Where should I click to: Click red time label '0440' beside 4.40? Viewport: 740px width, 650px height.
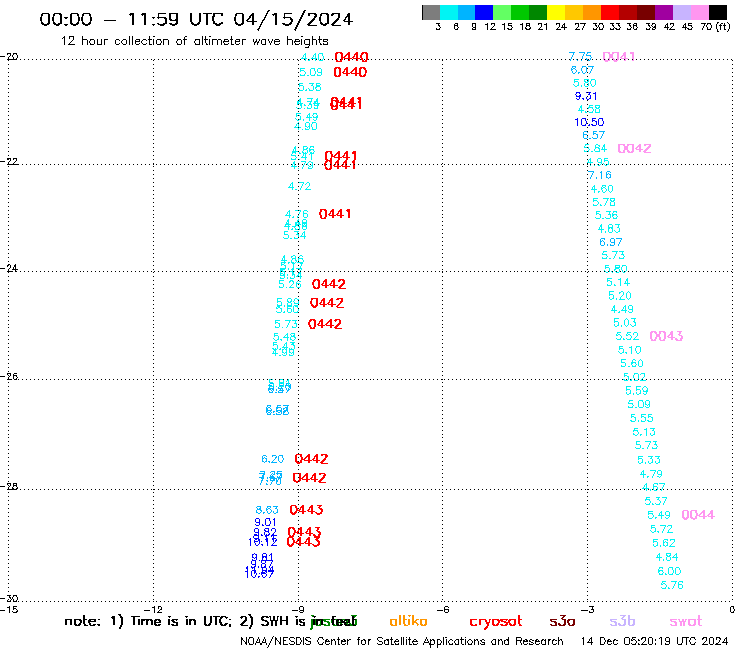pos(351,57)
